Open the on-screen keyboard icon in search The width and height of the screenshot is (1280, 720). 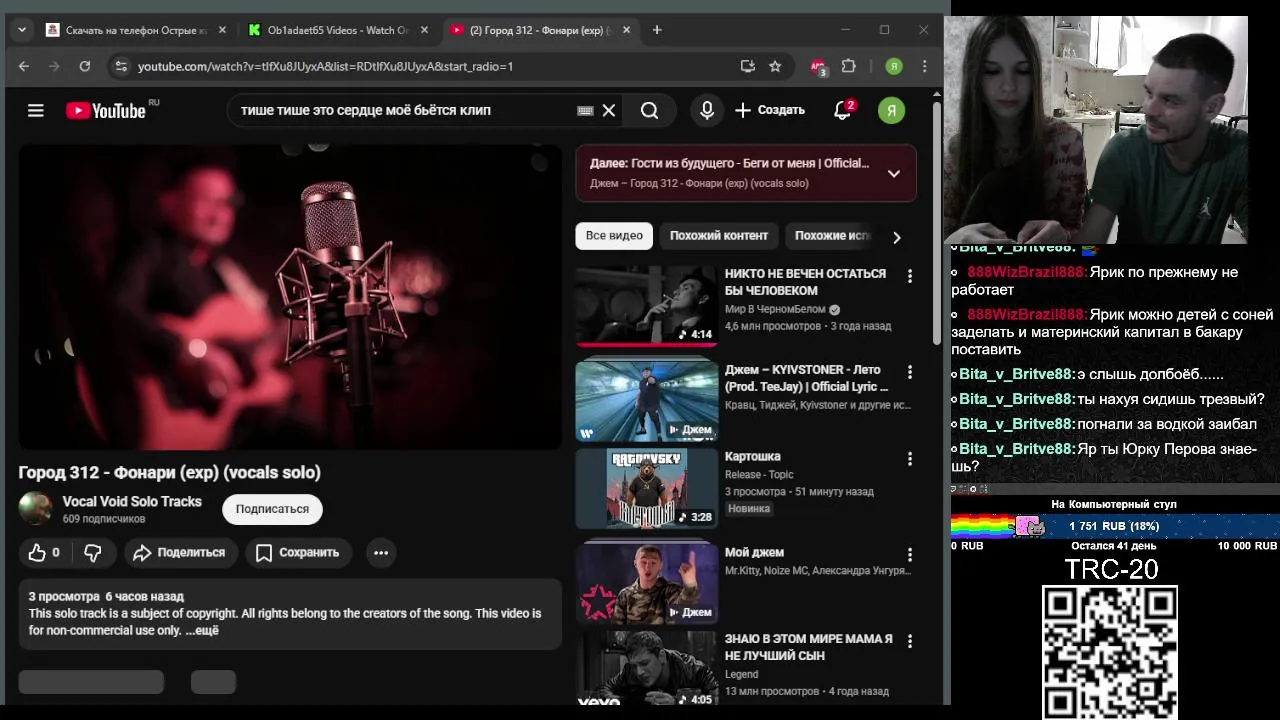pos(585,110)
